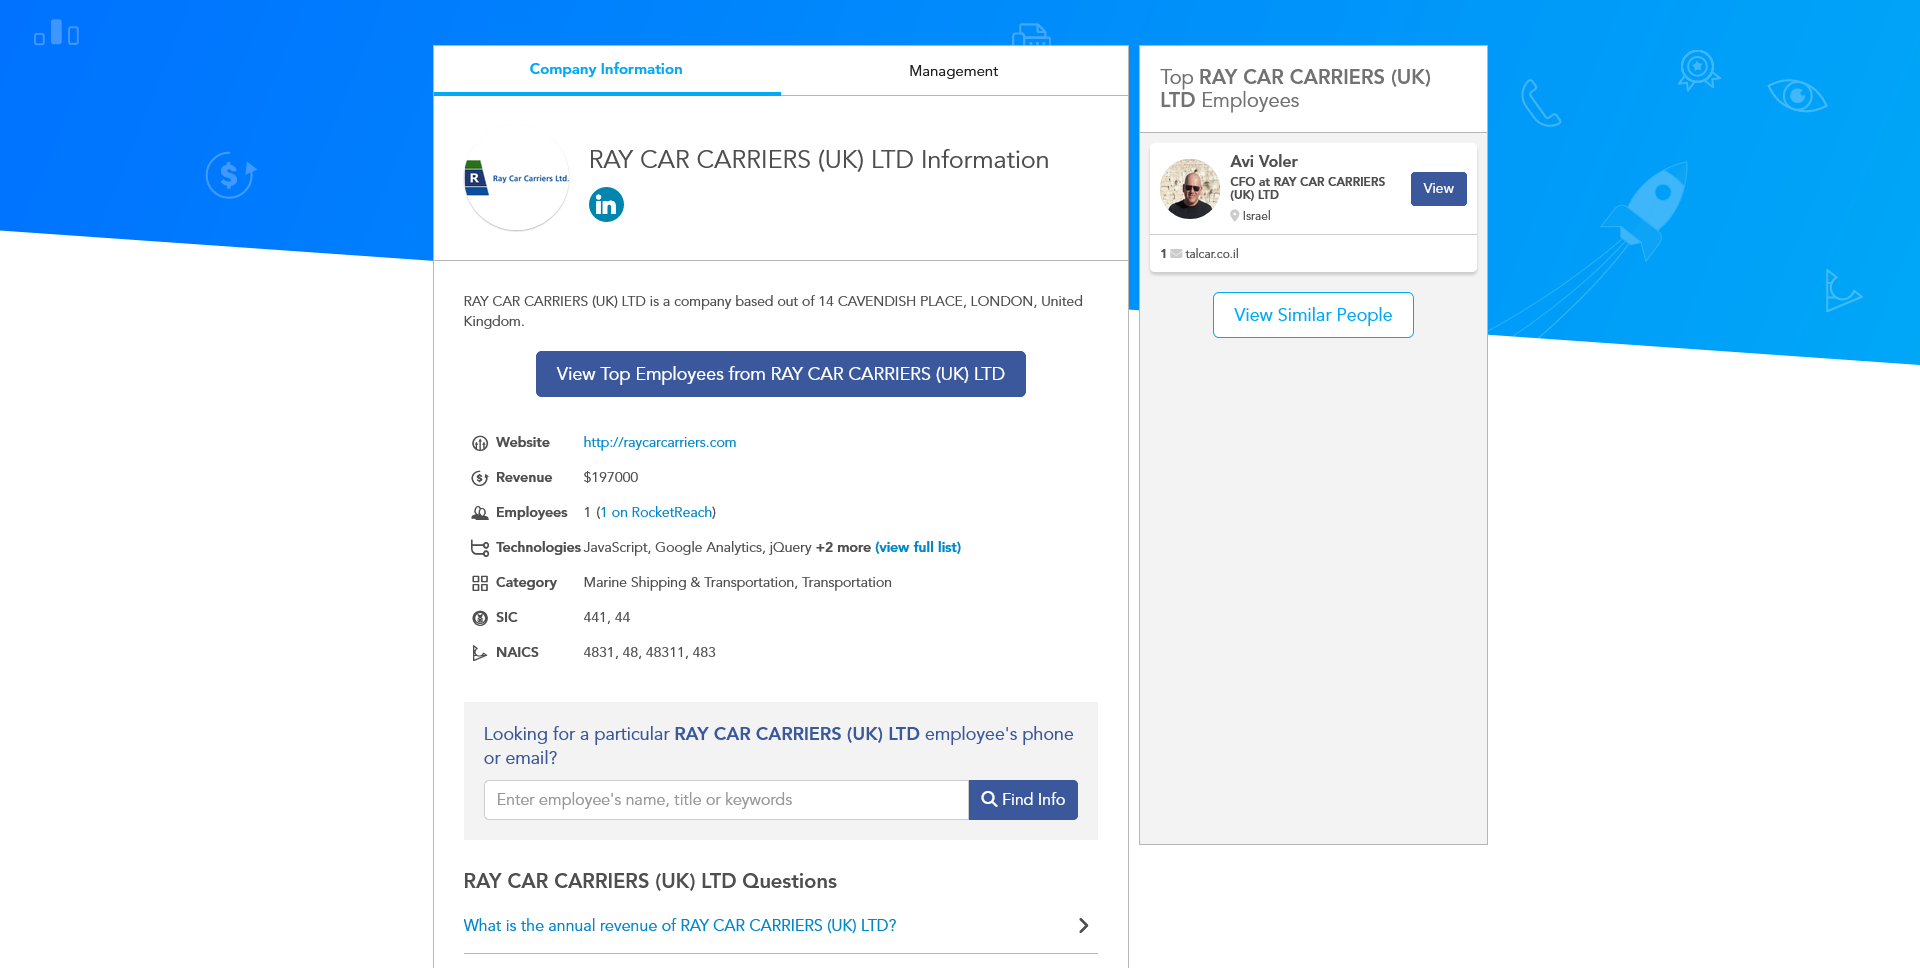Click the Category grid icon
This screenshot has height=968, width=1920.
pos(480,583)
